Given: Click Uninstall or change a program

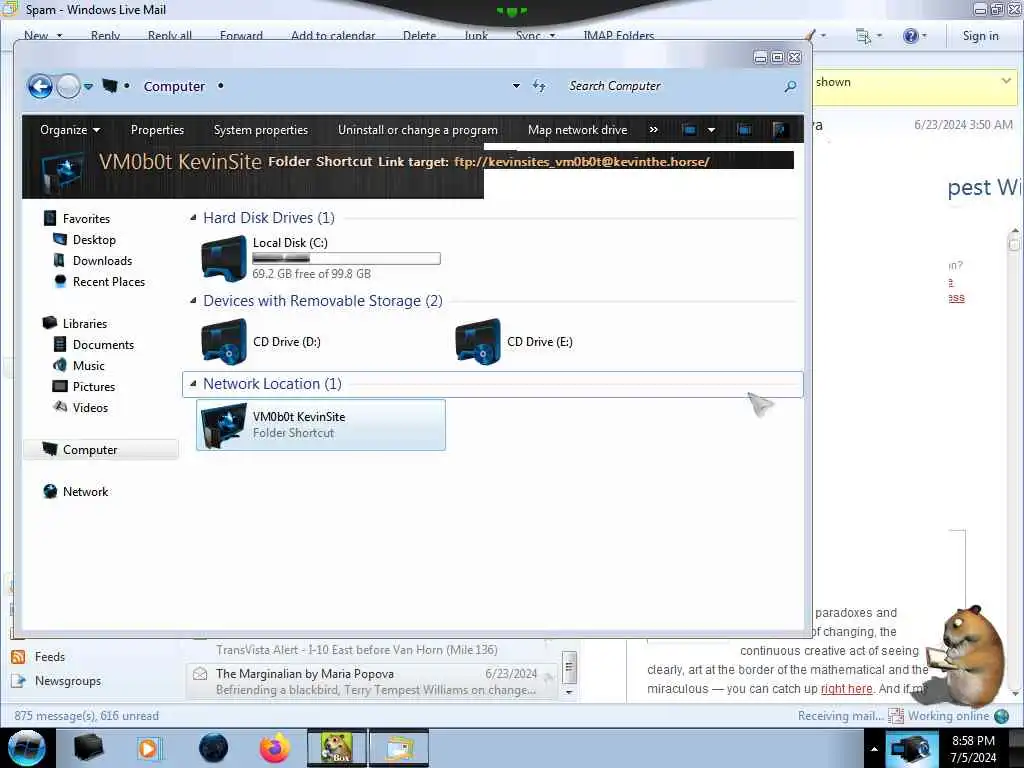Looking at the screenshot, I should tap(418, 129).
